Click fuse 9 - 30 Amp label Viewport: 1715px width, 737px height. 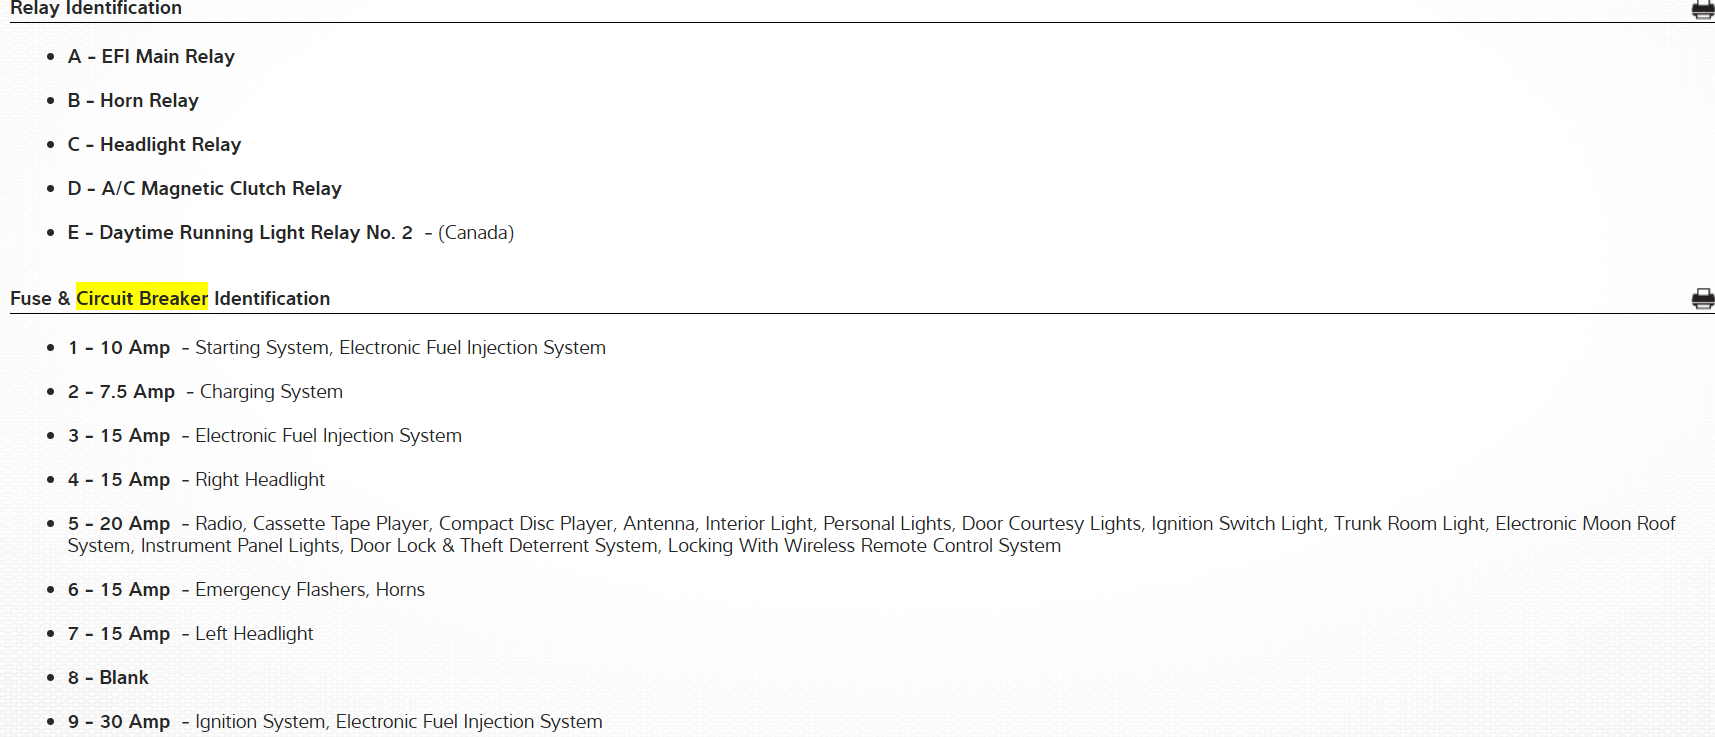coord(119,722)
